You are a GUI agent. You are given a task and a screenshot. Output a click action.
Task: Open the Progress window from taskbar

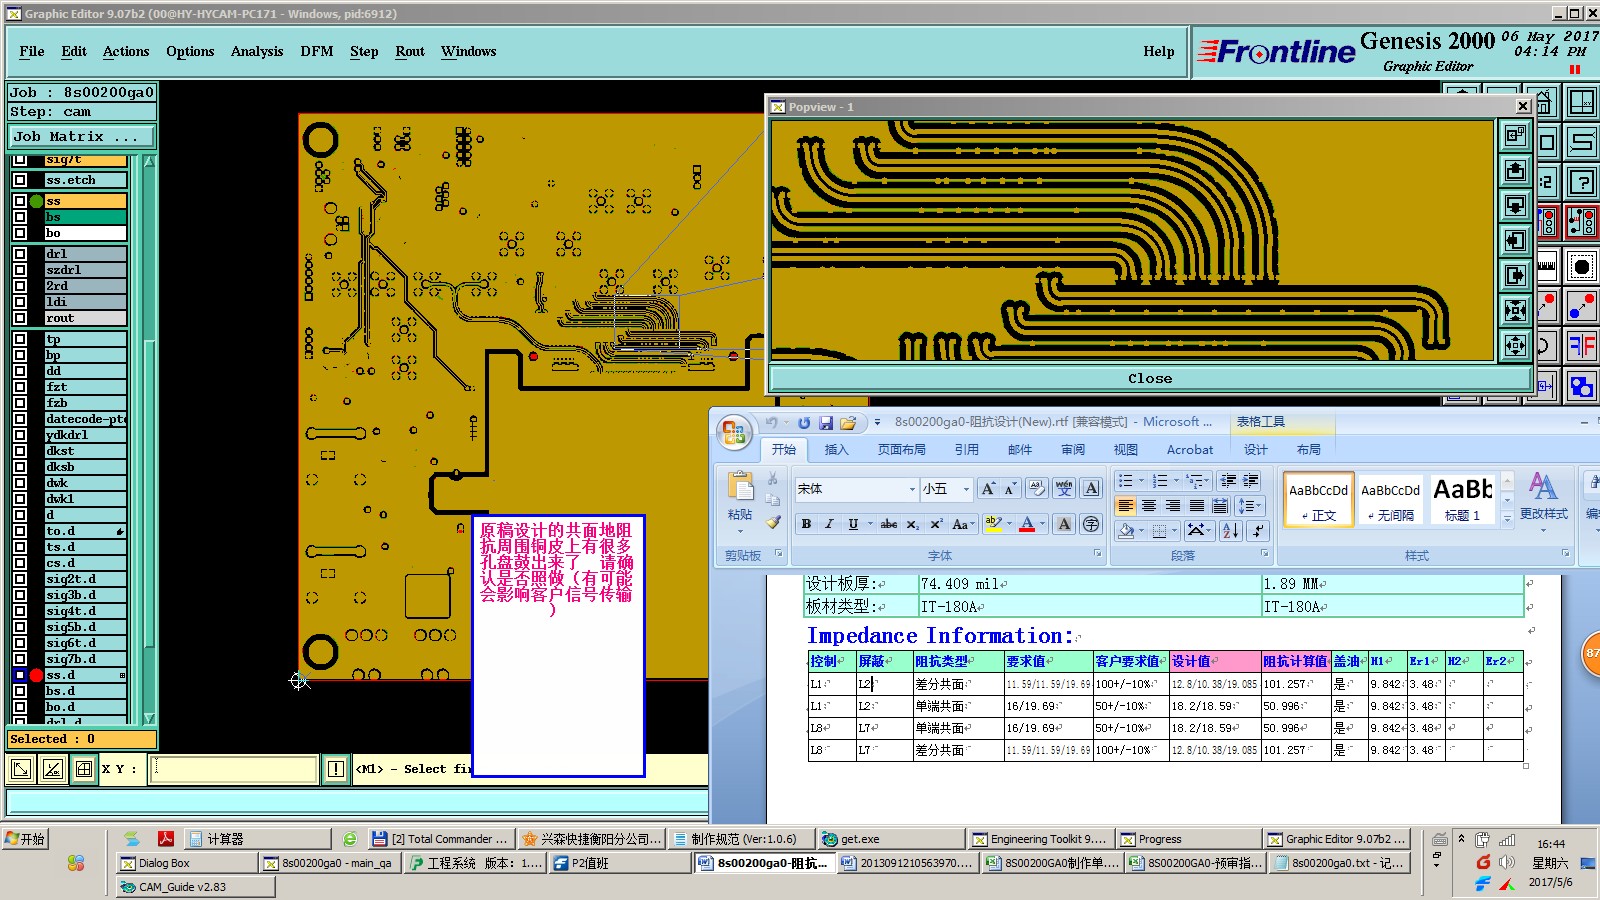tap(1189, 839)
